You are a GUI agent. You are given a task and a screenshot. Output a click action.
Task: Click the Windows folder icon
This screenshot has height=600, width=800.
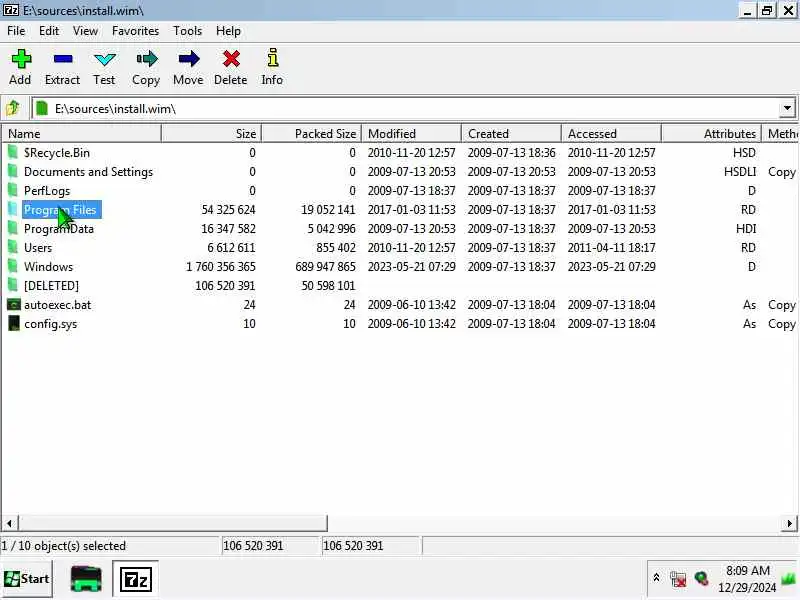(x=13, y=266)
